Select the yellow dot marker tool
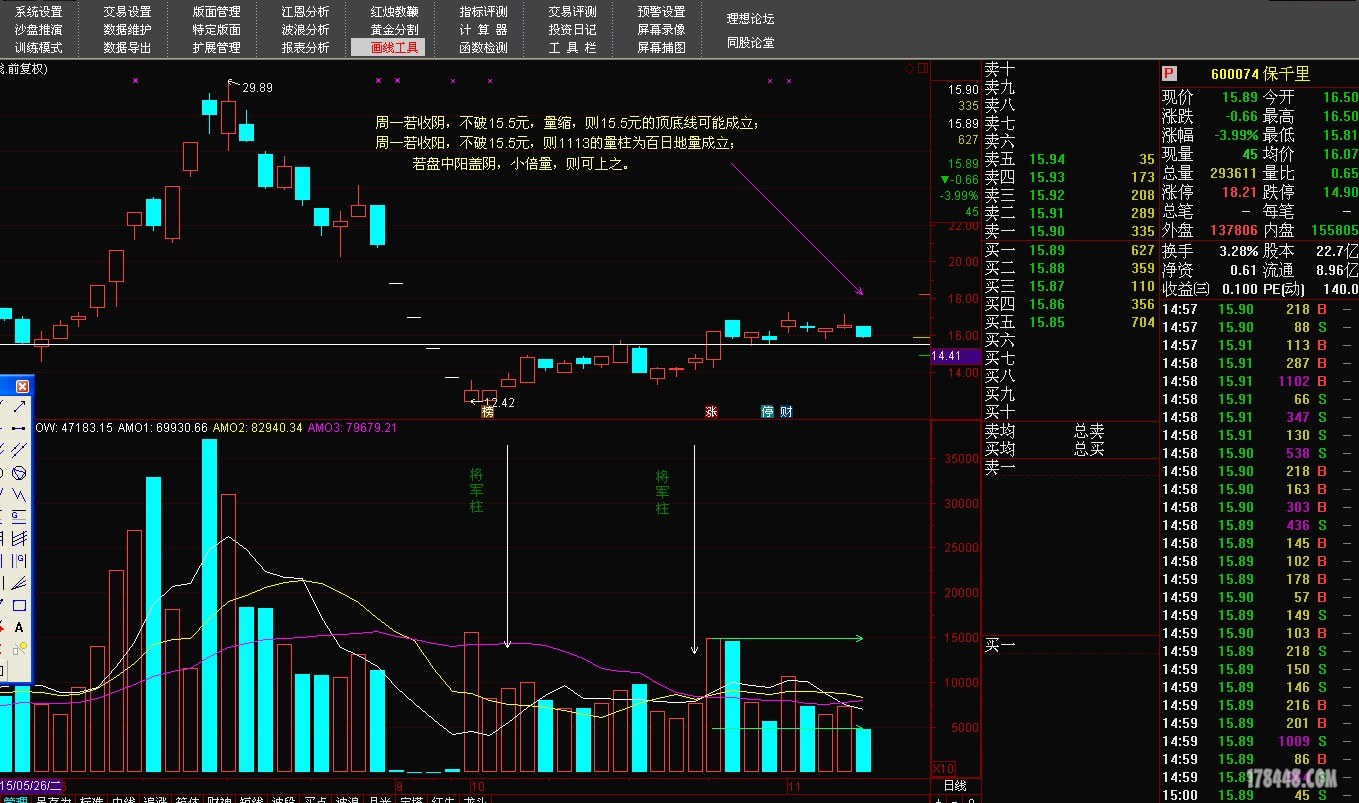 [19, 648]
